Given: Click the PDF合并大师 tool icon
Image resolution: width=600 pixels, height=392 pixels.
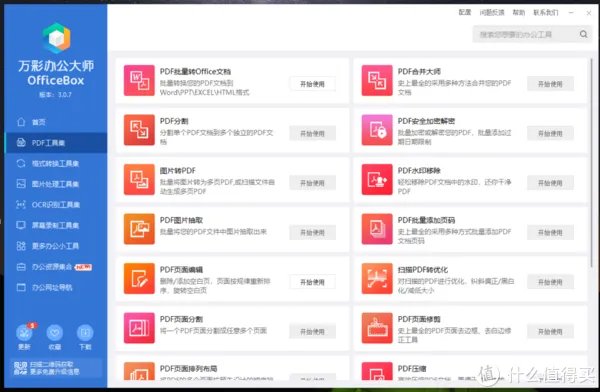Looking at the screenshot, I should coord(377,80).
